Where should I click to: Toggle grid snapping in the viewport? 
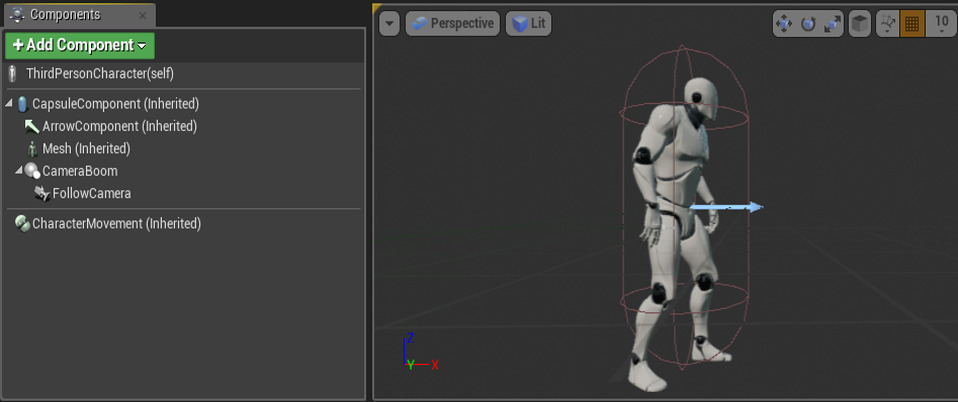[x=912, y=24]
